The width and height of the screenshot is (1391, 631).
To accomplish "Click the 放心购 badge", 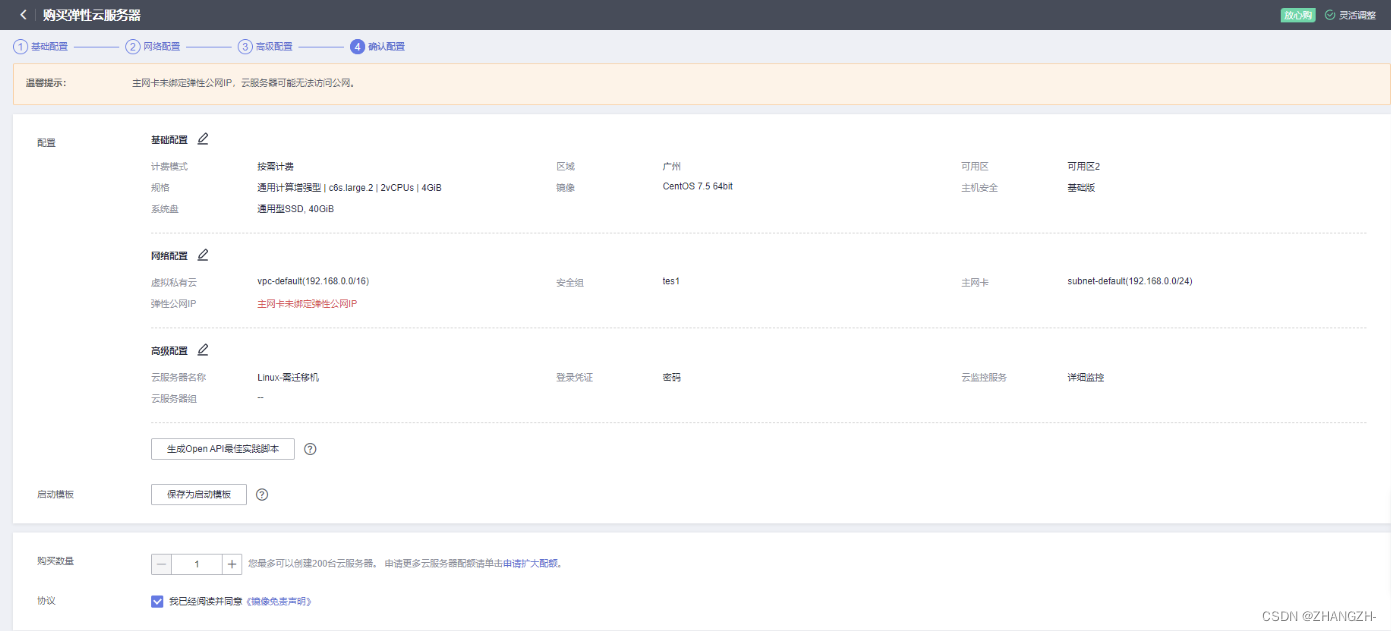I will pyautogui.click(x=1297, y=15).
